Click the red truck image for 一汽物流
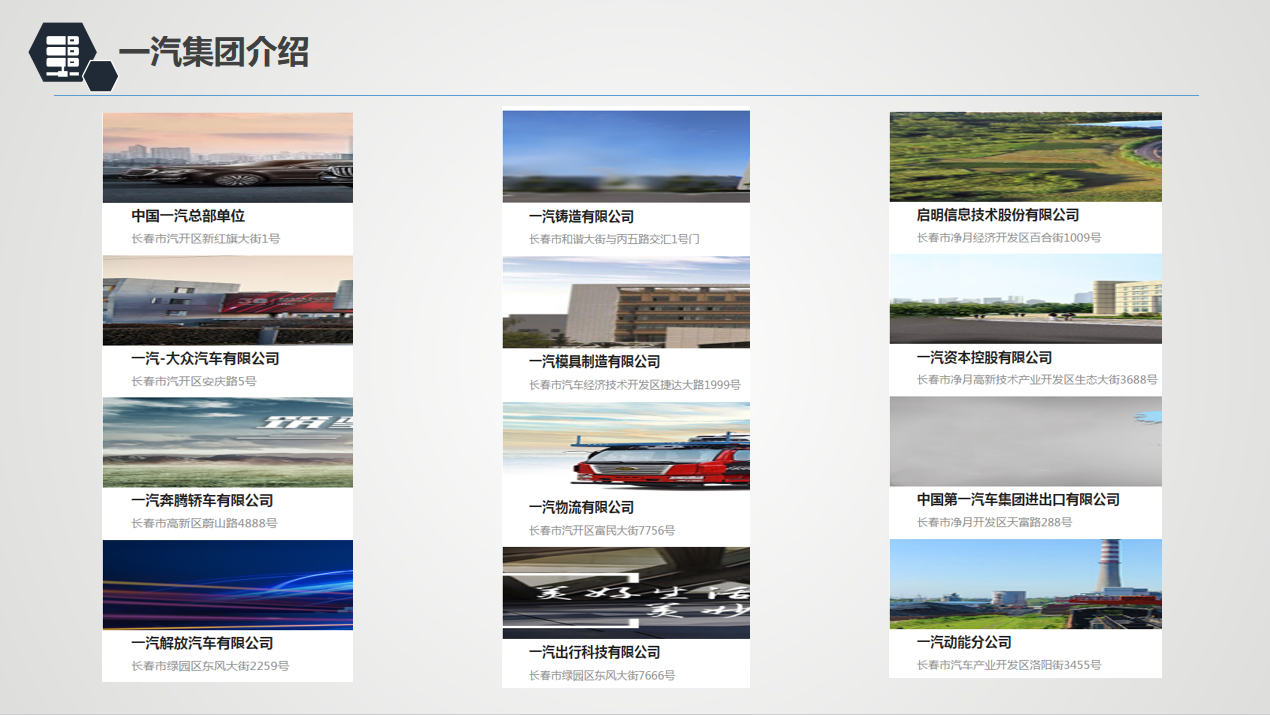 pos(626,447)
